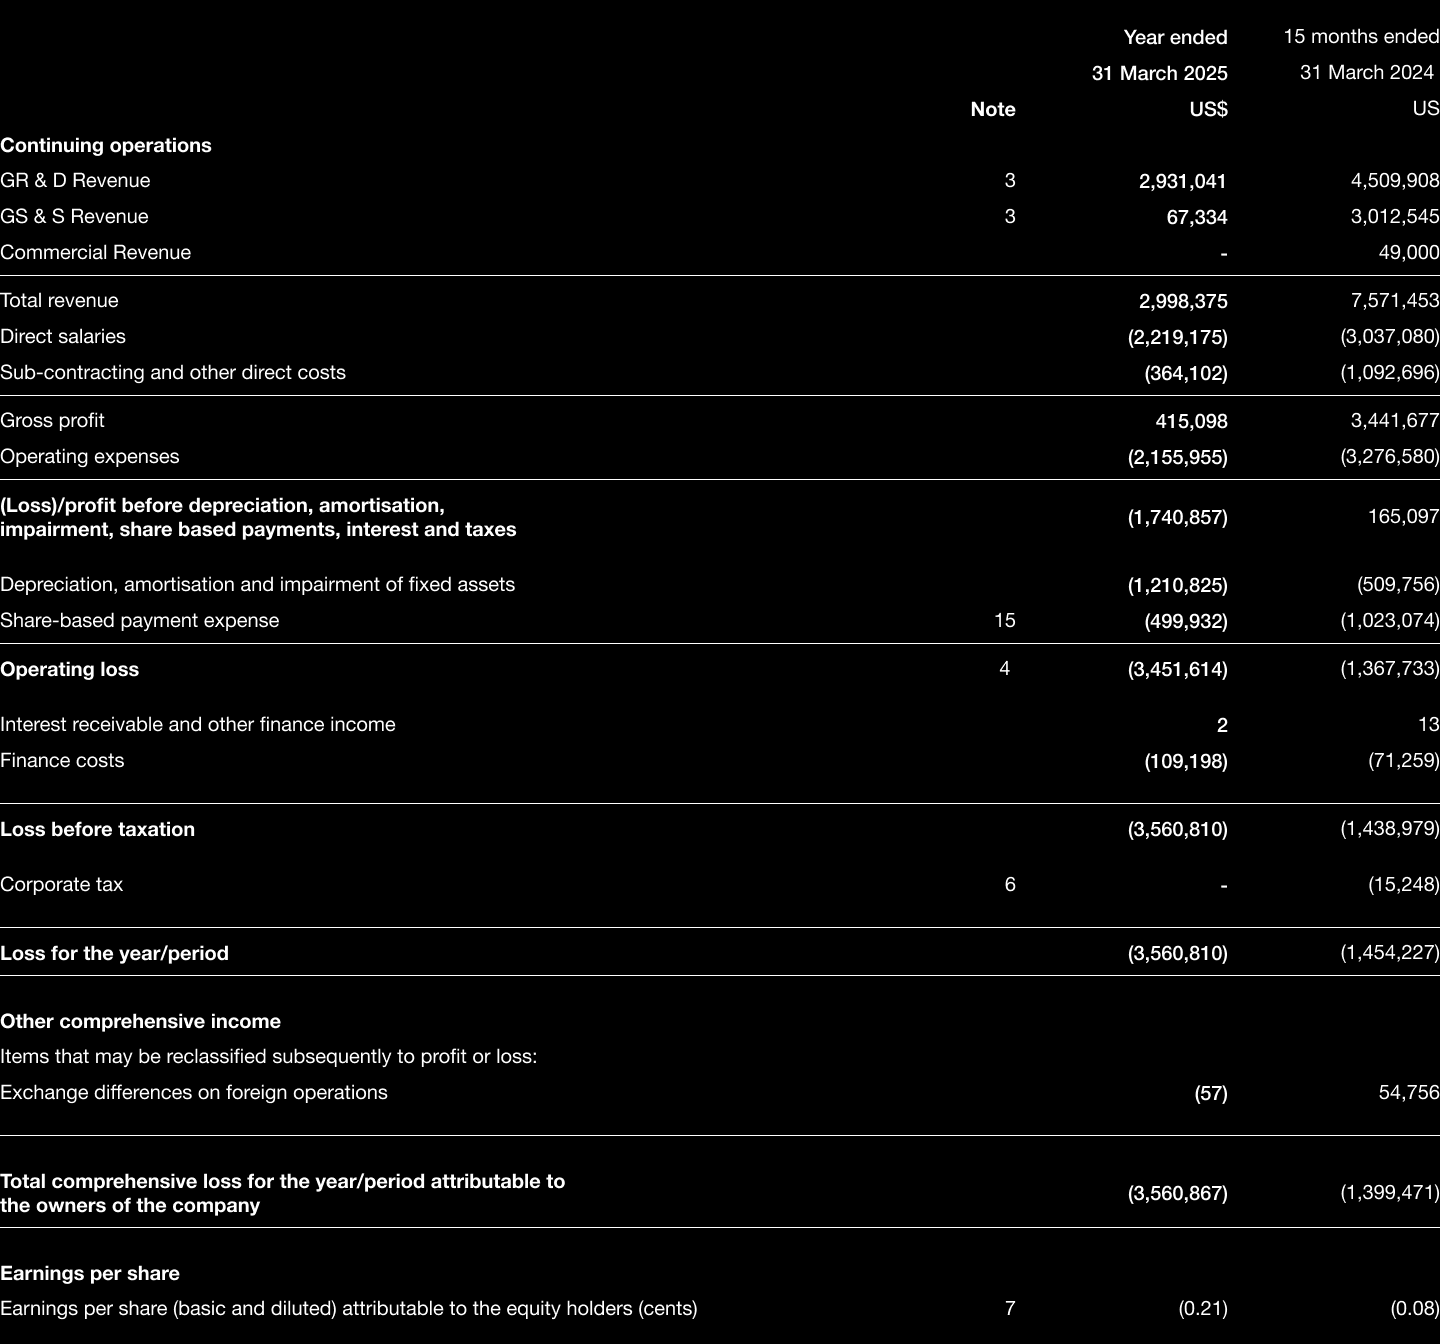
Task: Select 'Loss for the year/period' heading
Action: (x=115, y=953)
